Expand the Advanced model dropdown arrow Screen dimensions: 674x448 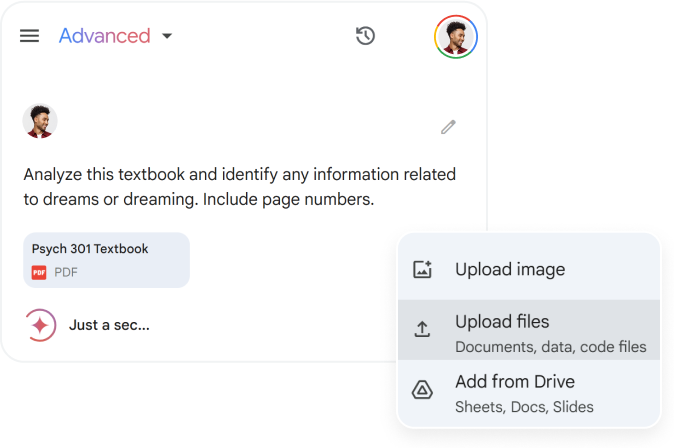[x=167, y=36]
